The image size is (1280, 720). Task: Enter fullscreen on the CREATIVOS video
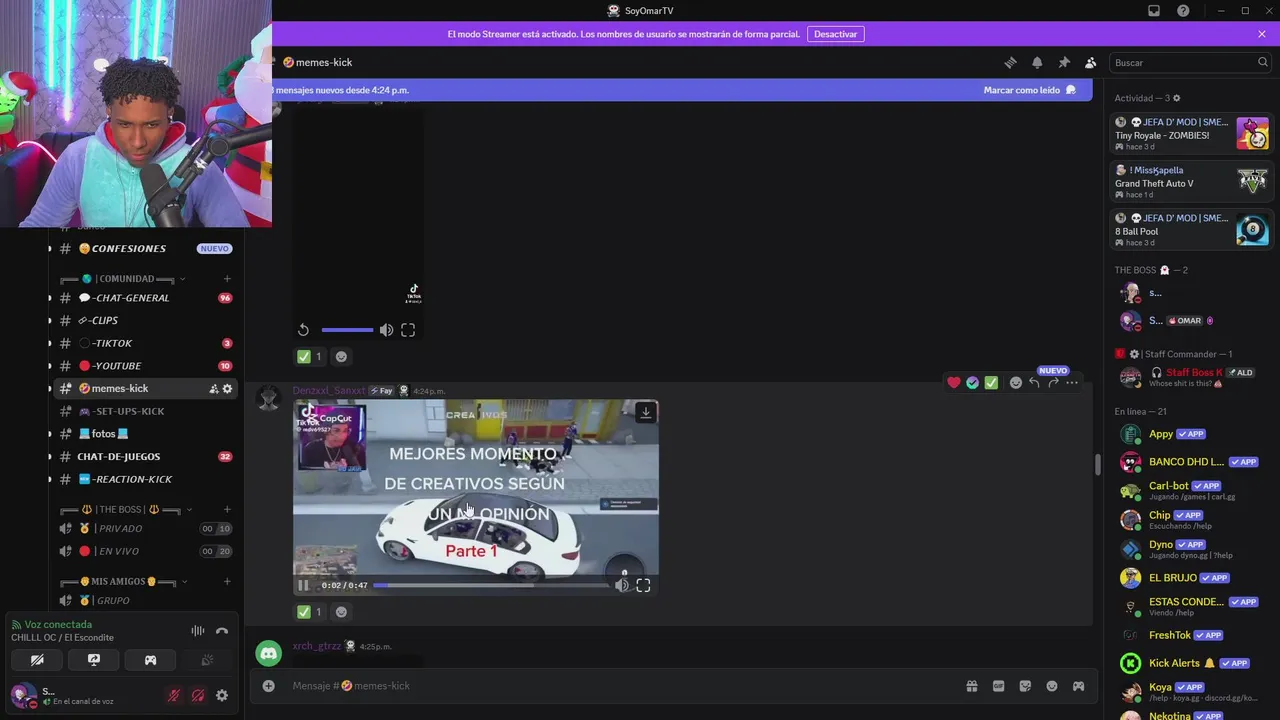(x=643, y=585)
